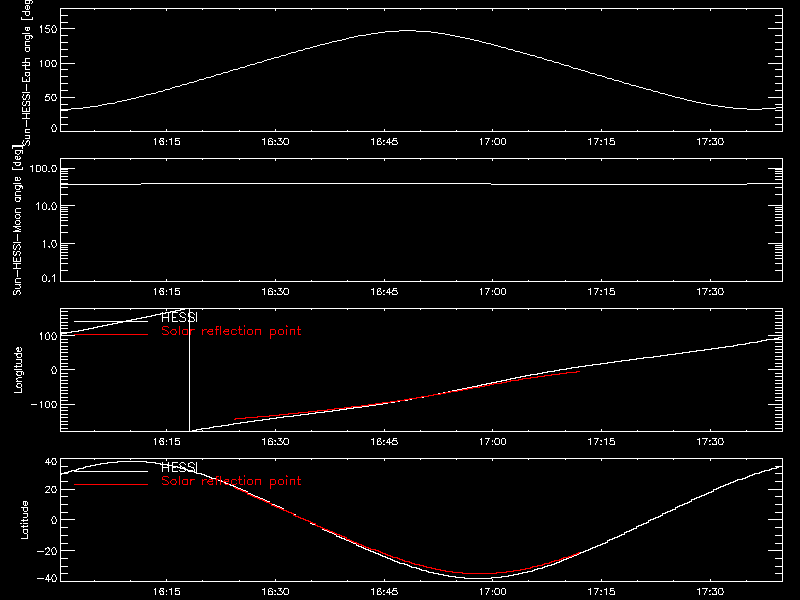Screen dimensions: 800x600
Task: Click the 100 tick label on Longitude plot
Action: click(48, 336)
